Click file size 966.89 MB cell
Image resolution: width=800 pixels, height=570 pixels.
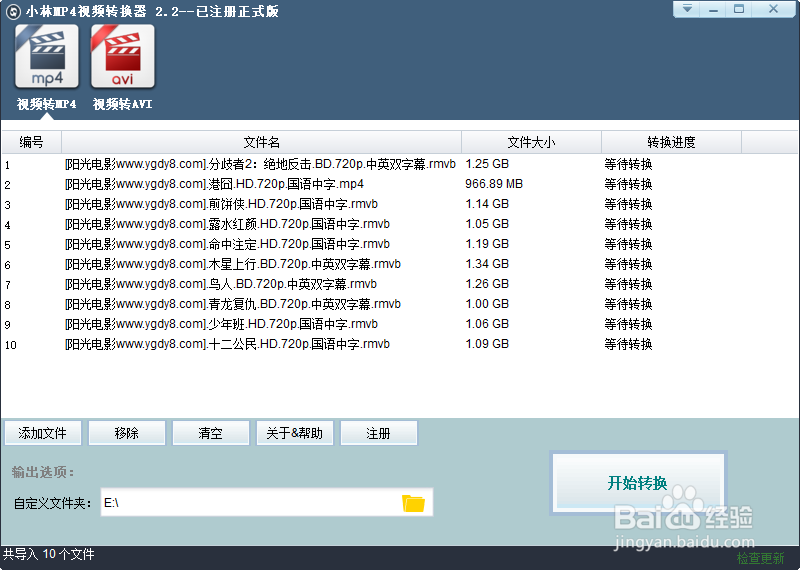[494, 184]
